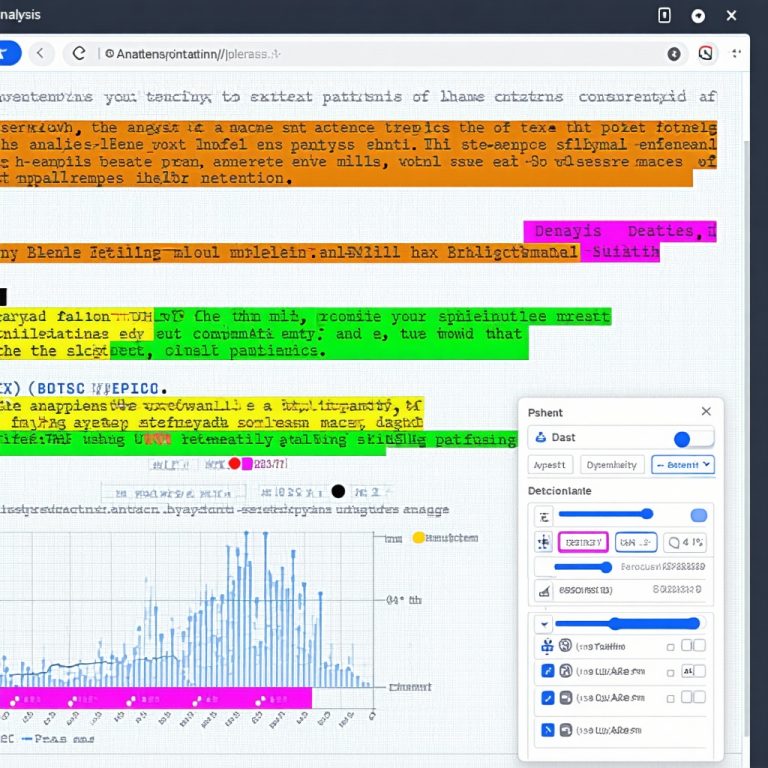Click the magenta square next to the red dot
This screenshot has width=768, height=768.
coord(247,463)
